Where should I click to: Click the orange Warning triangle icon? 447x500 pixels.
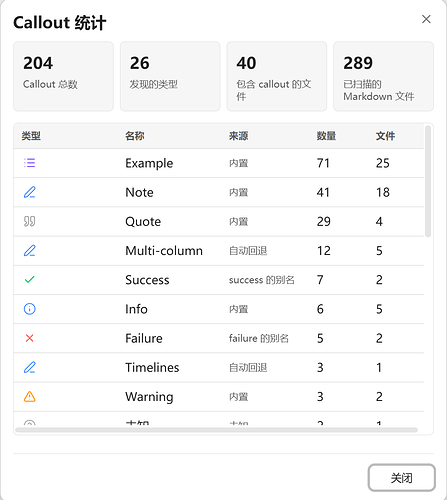tap(30, 397)
